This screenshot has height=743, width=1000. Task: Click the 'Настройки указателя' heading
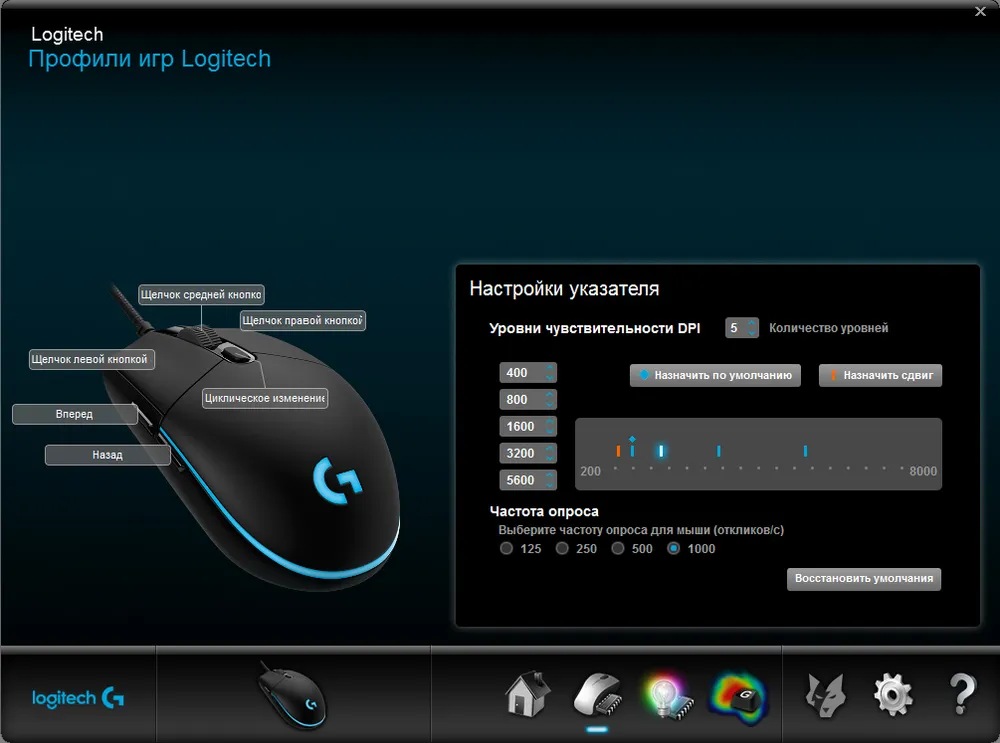(564, 289)
